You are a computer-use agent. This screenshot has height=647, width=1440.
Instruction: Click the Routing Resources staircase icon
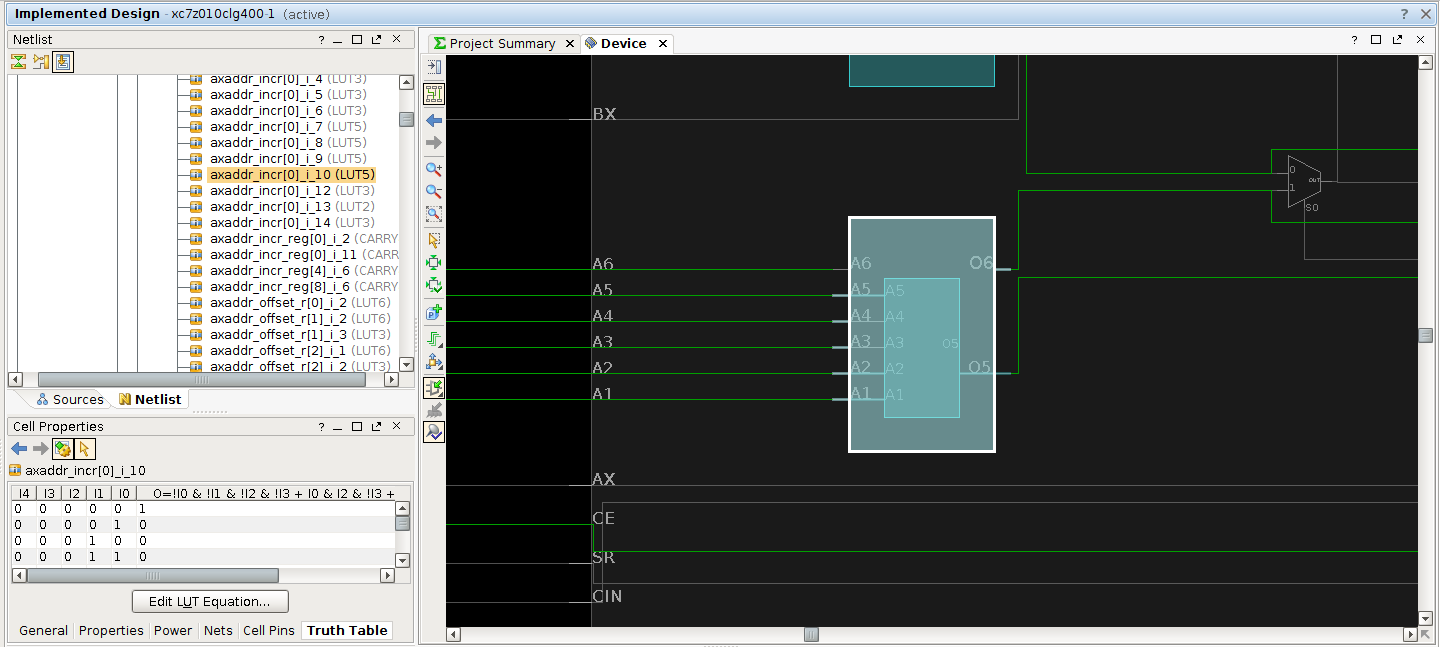point(434,338)
